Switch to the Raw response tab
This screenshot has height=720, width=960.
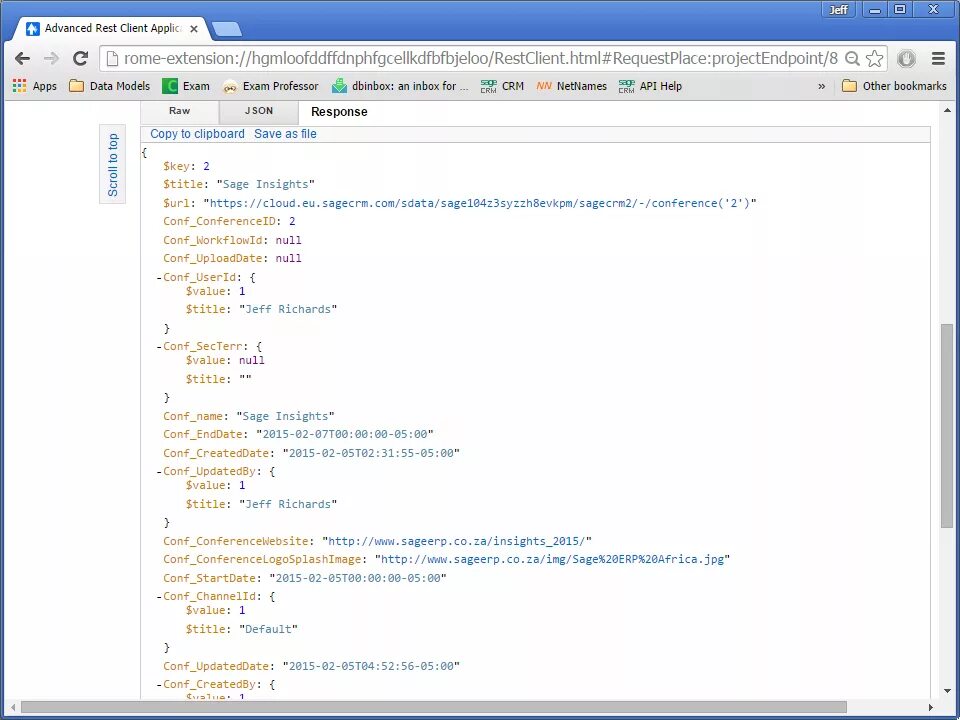(179, 111)
